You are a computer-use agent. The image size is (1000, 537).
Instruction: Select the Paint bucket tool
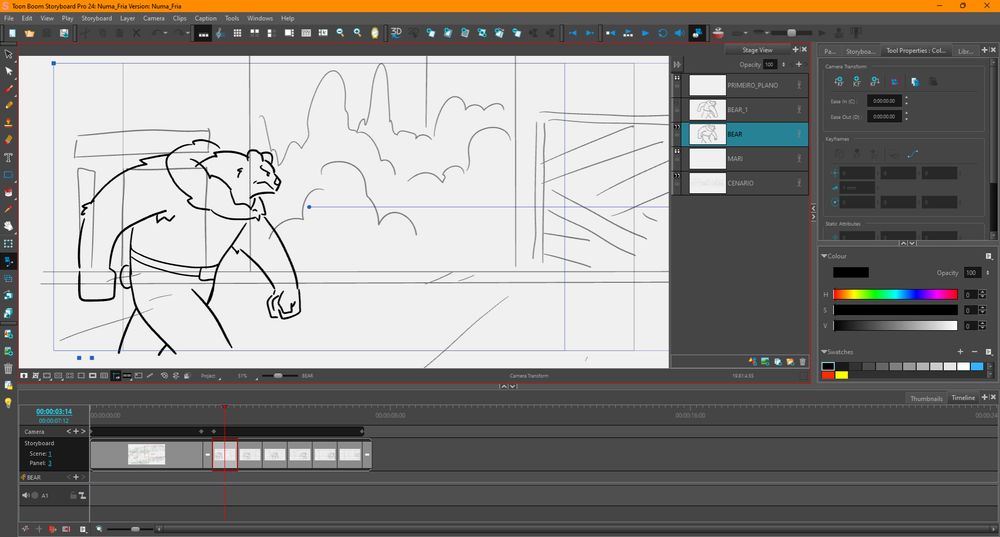point(8,192)
